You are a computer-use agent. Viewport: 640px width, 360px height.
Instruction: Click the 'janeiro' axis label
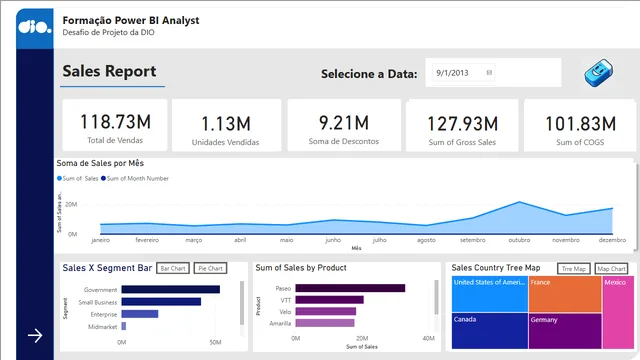[x=100, y=240]
